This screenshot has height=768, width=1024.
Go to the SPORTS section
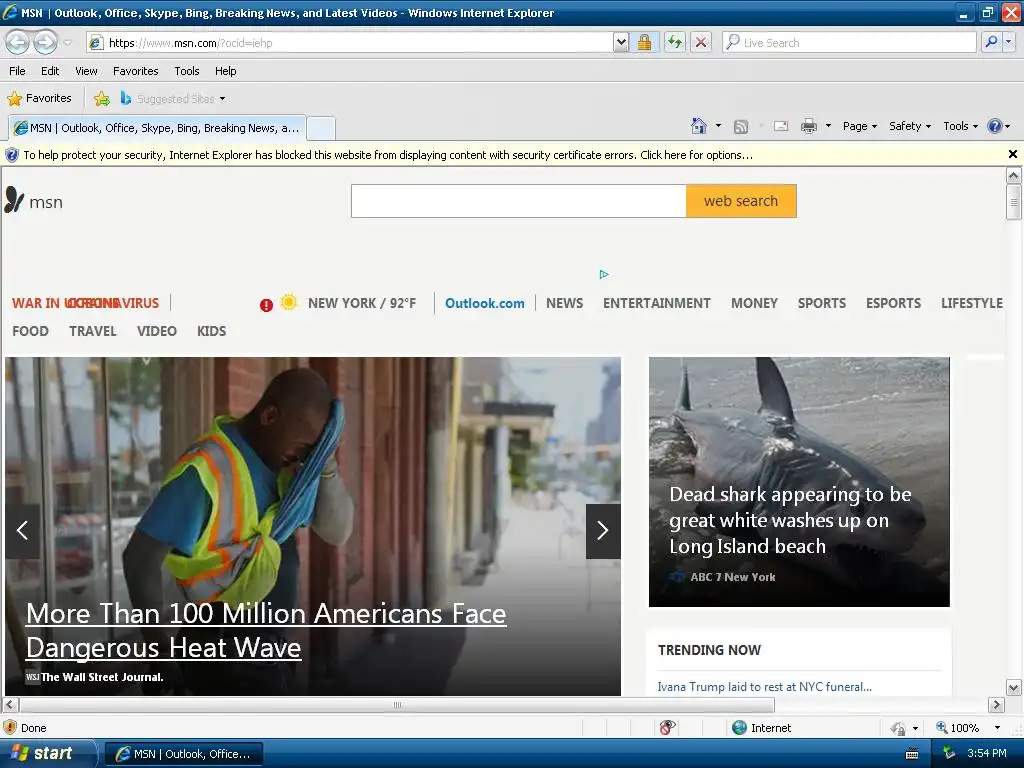coord(822,303)
